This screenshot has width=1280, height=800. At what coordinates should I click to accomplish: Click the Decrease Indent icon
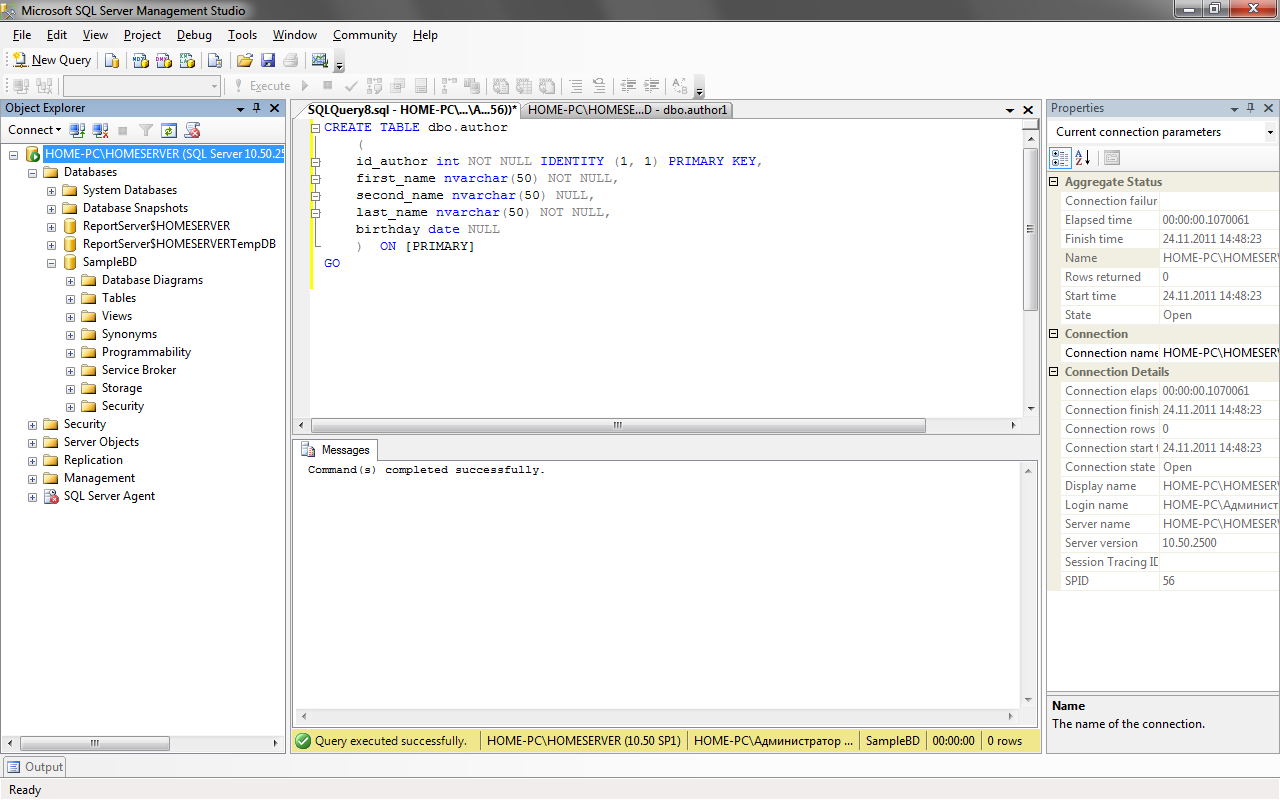click(628, 86)
